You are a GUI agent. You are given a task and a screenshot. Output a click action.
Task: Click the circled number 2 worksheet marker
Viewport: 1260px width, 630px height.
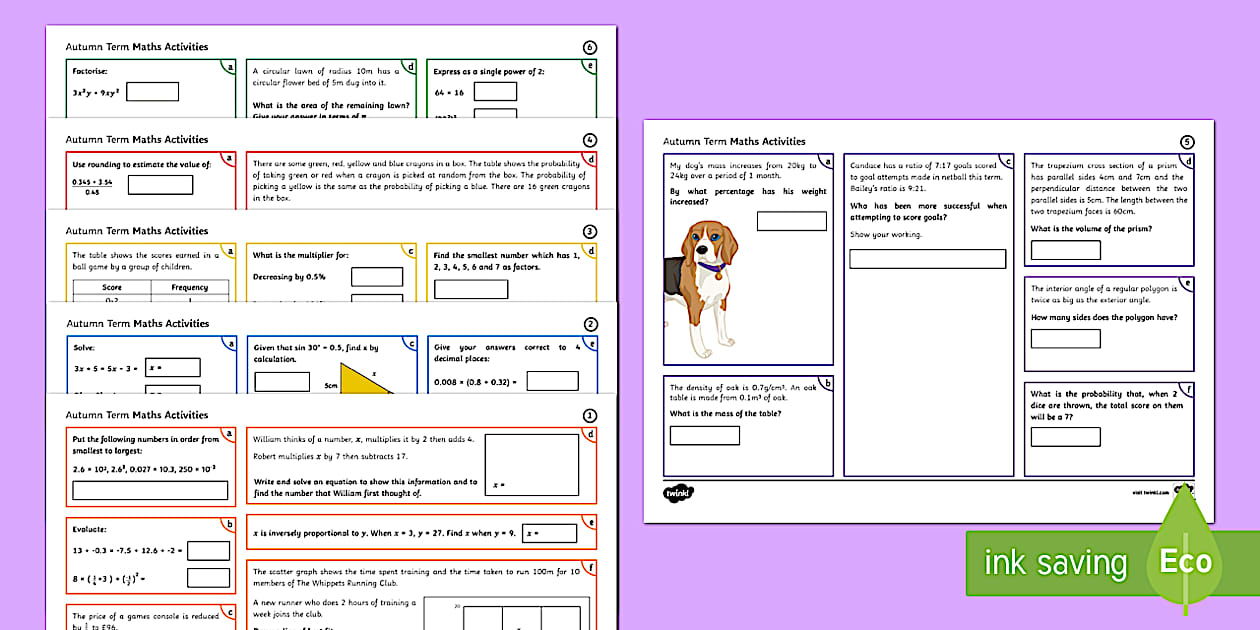(589, 324)
